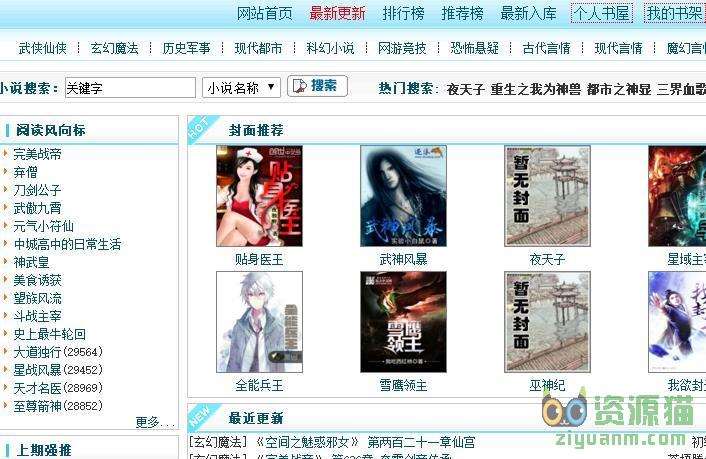Open 完美战帝 in reading list

37,154
